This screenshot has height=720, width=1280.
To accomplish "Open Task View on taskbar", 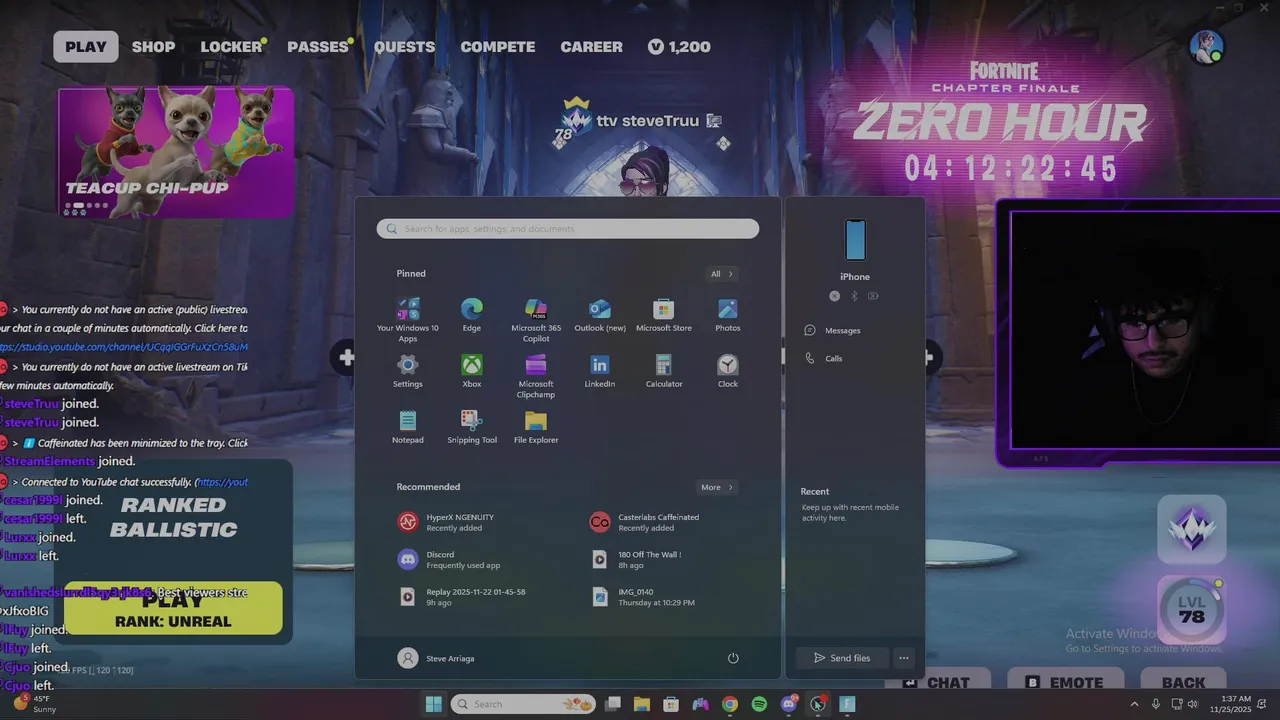I will (613, 704).
